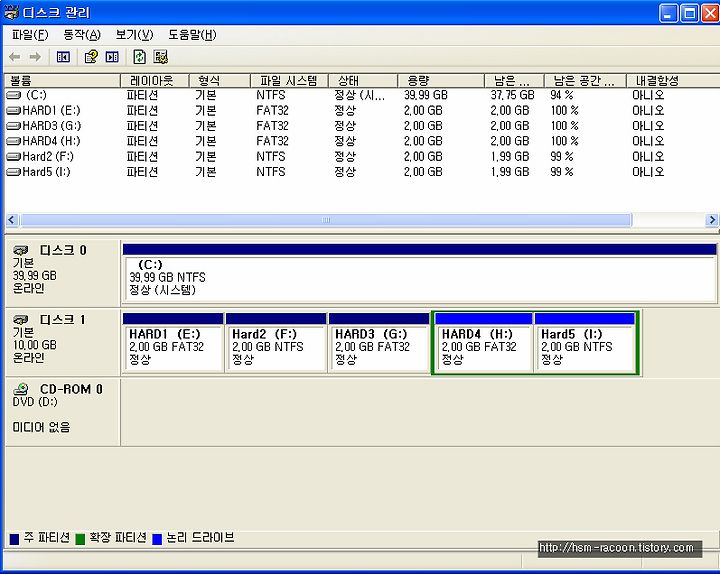This screenshot has height=574, width=720.
Task: Open the disk settings toolbar icon
Action: point(161,57)
